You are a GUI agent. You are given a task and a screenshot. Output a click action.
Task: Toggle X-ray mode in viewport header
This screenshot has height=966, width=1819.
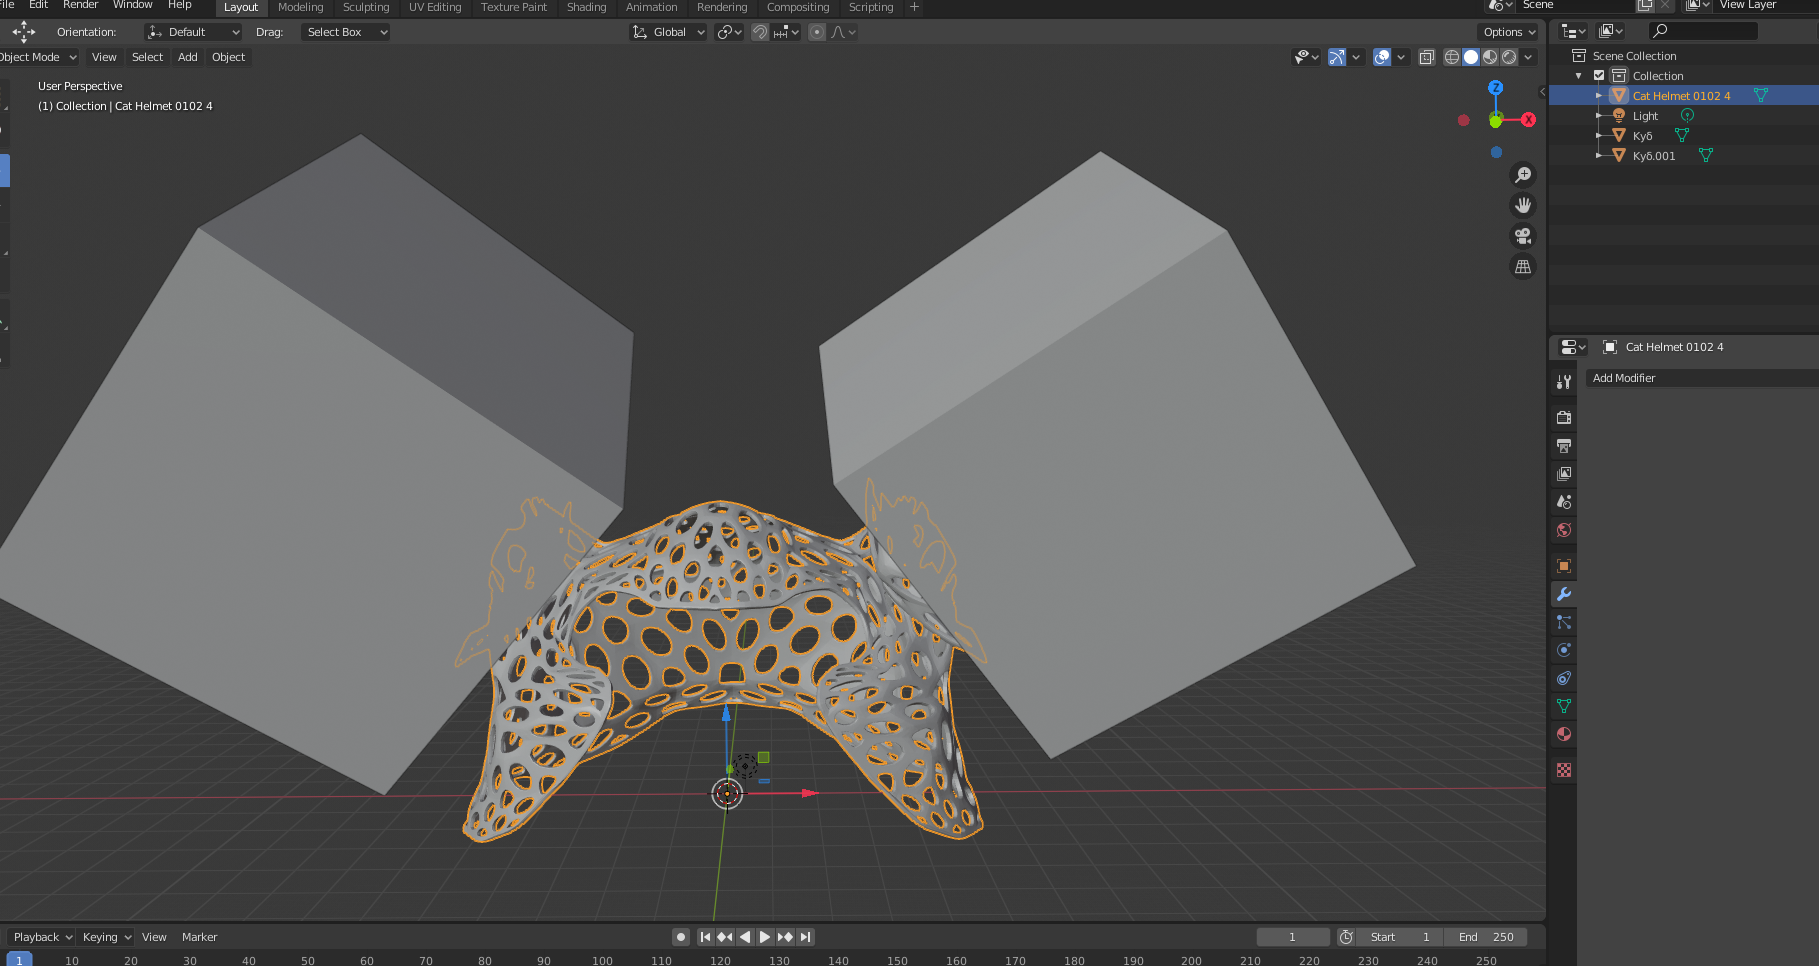point(1427,57)
